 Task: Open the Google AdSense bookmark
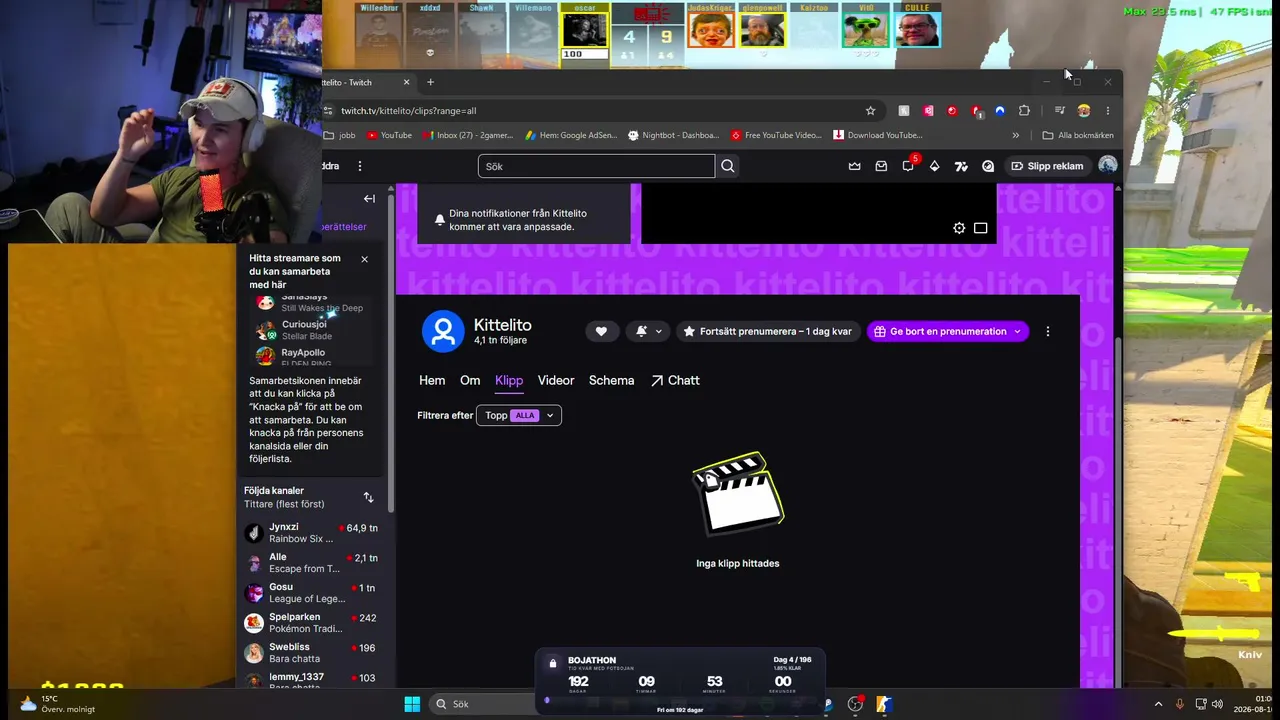[x=572, y=135]
